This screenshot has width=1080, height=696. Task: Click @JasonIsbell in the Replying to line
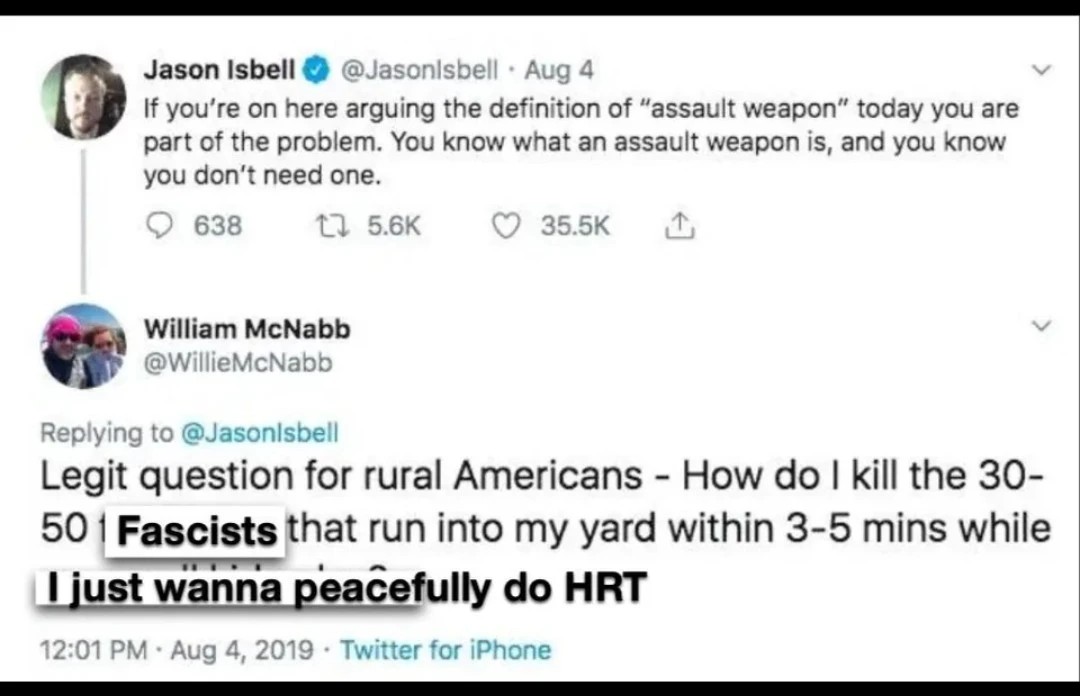(x=259, y=432)
